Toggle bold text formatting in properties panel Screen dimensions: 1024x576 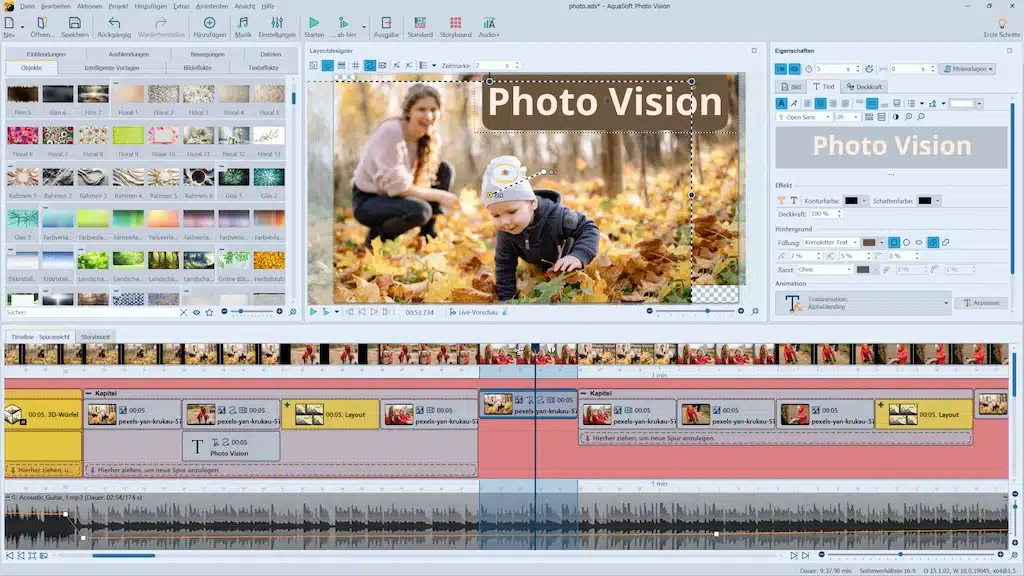(780, 103)
